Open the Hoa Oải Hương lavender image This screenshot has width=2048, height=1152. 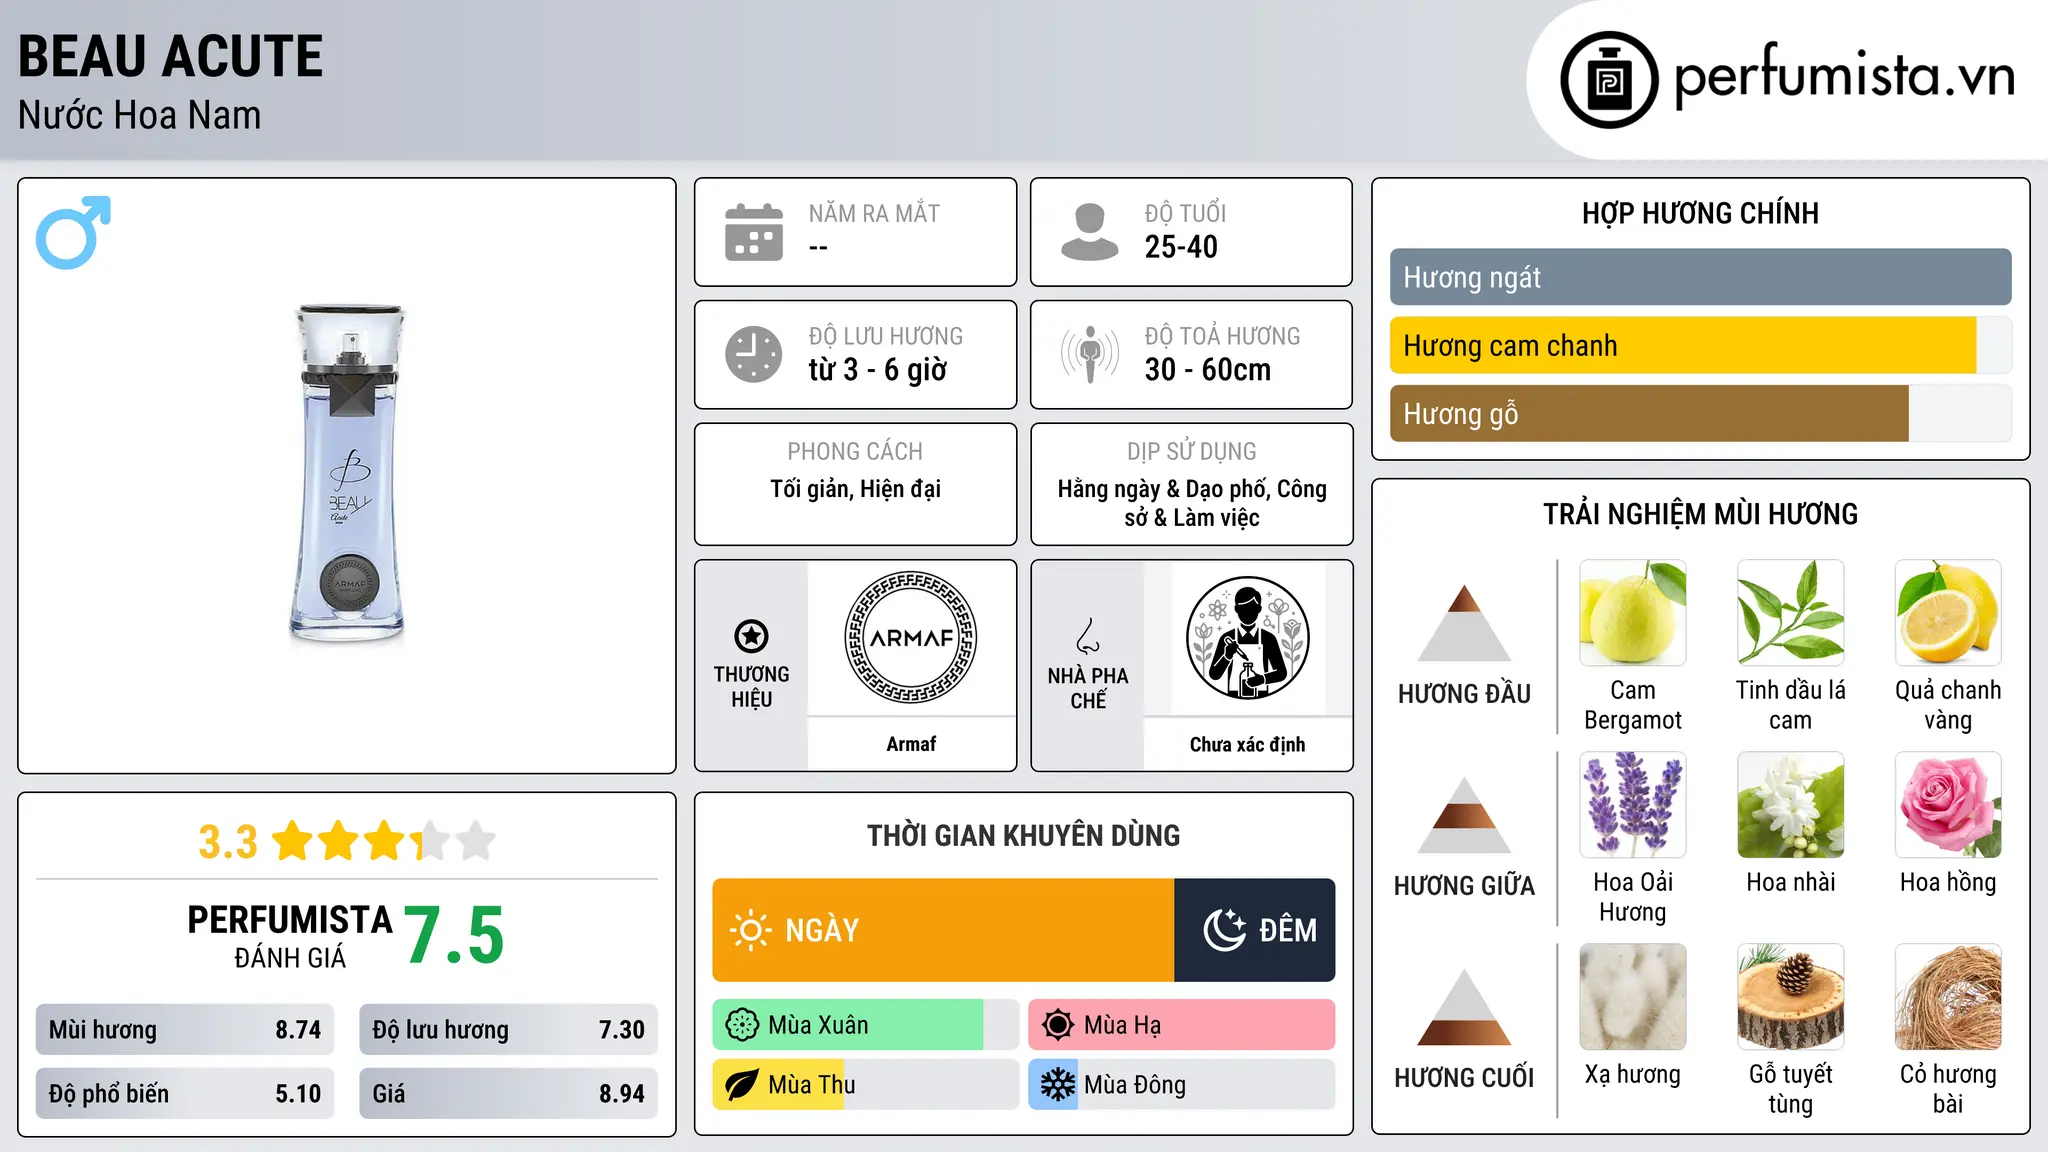[1633, 804]
